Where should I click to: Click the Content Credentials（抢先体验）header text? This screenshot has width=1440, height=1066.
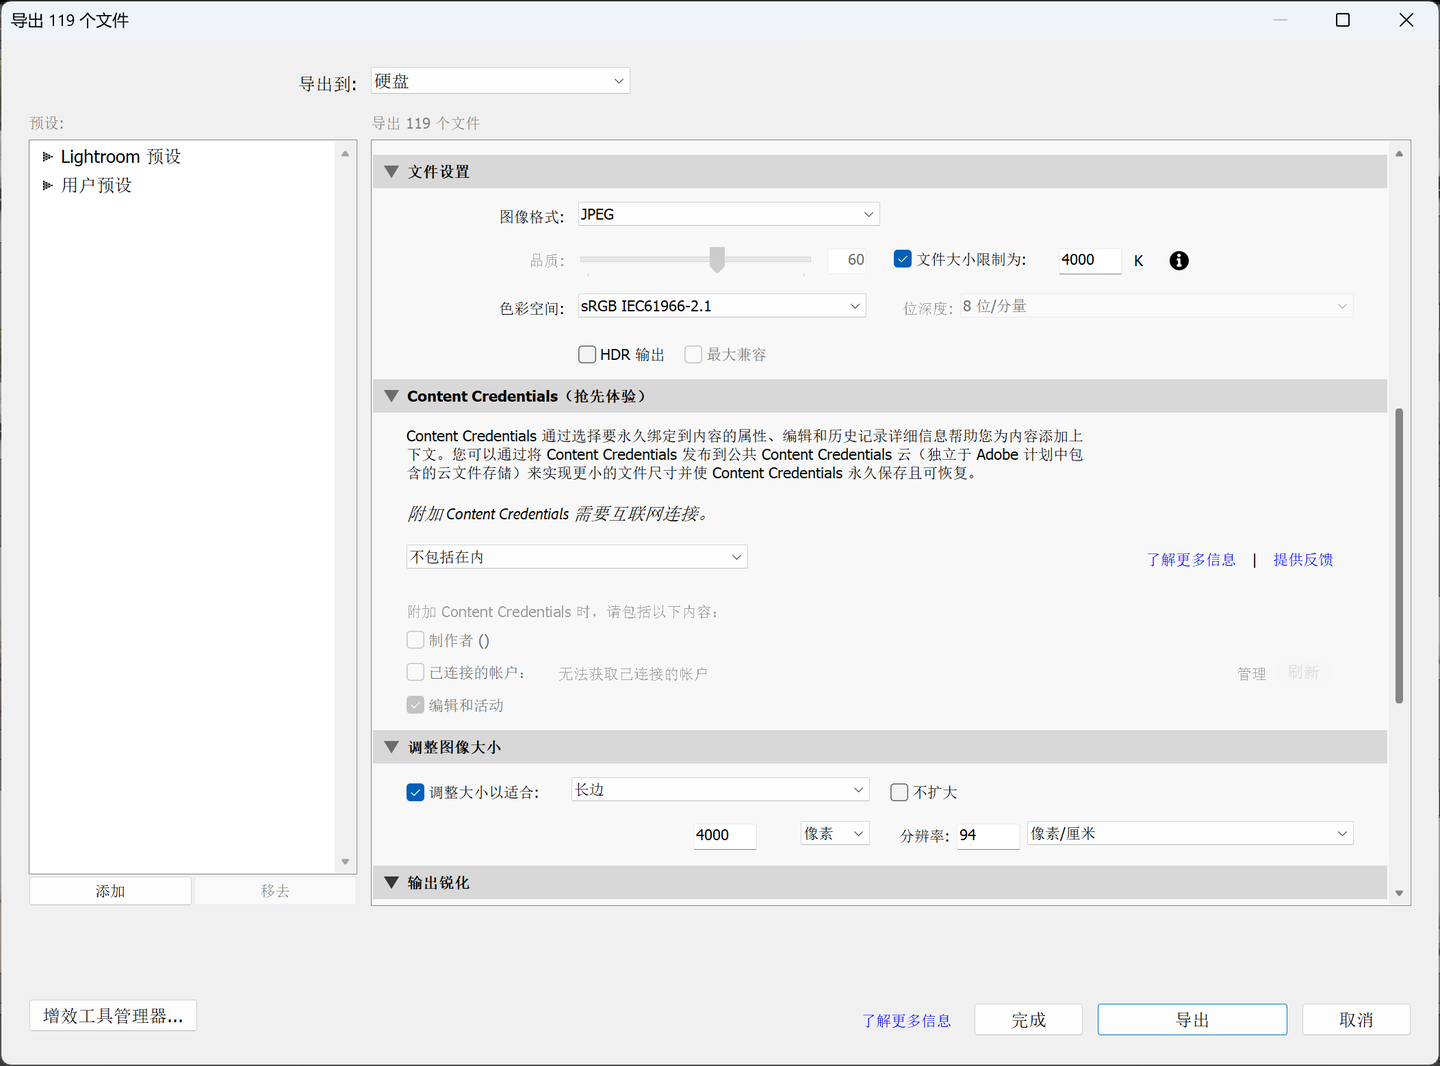[x=530, y=396]
